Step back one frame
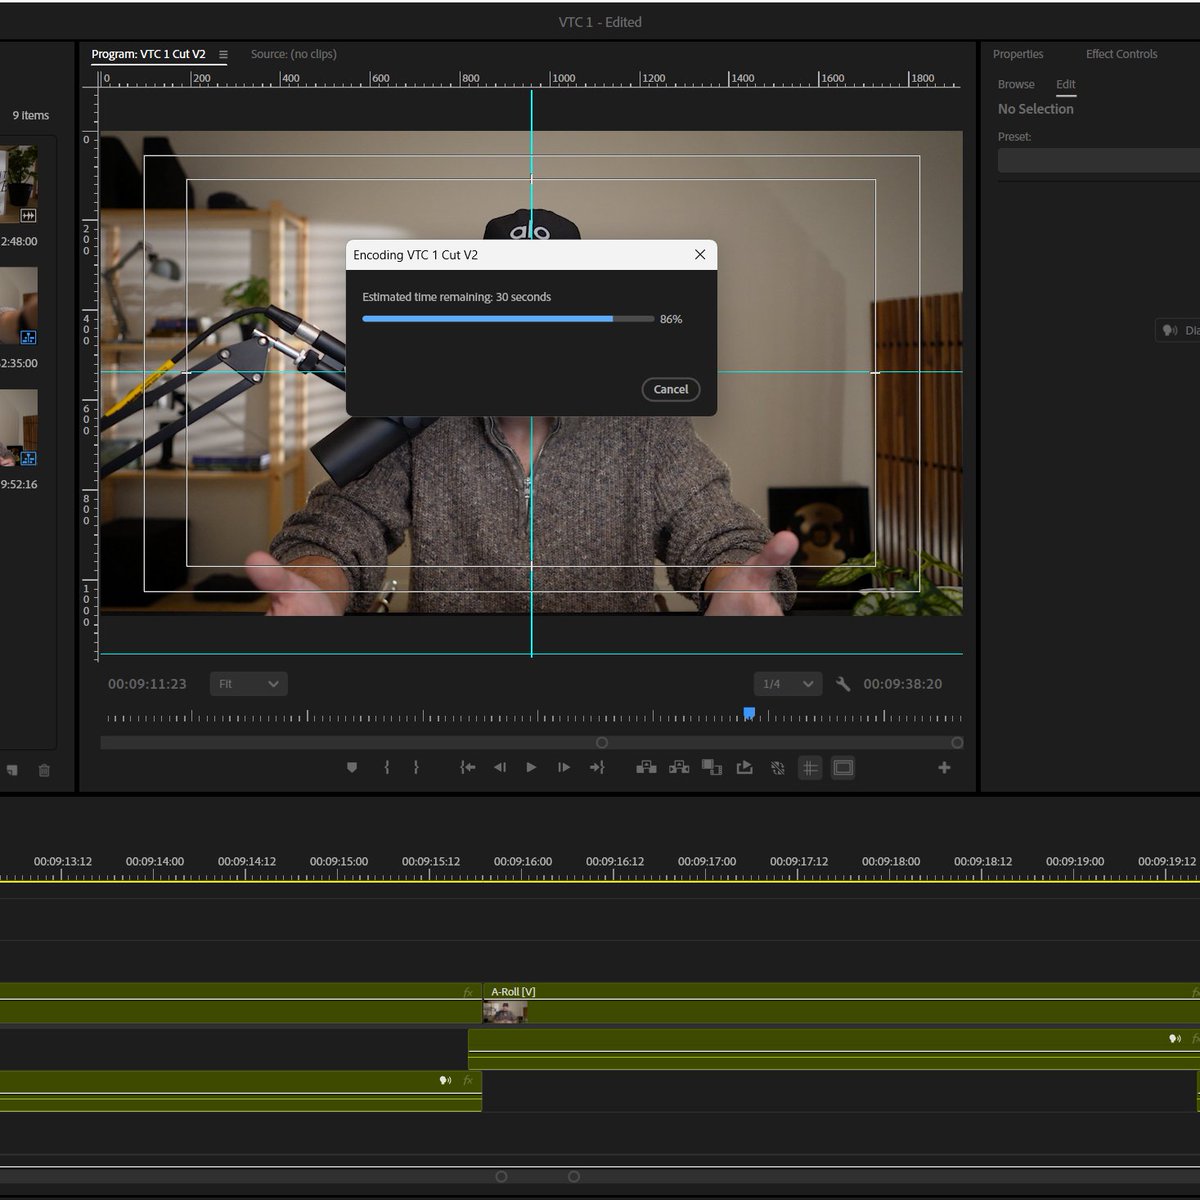The width and height of the screenshot is (1200, 1200). pos(500,768)
